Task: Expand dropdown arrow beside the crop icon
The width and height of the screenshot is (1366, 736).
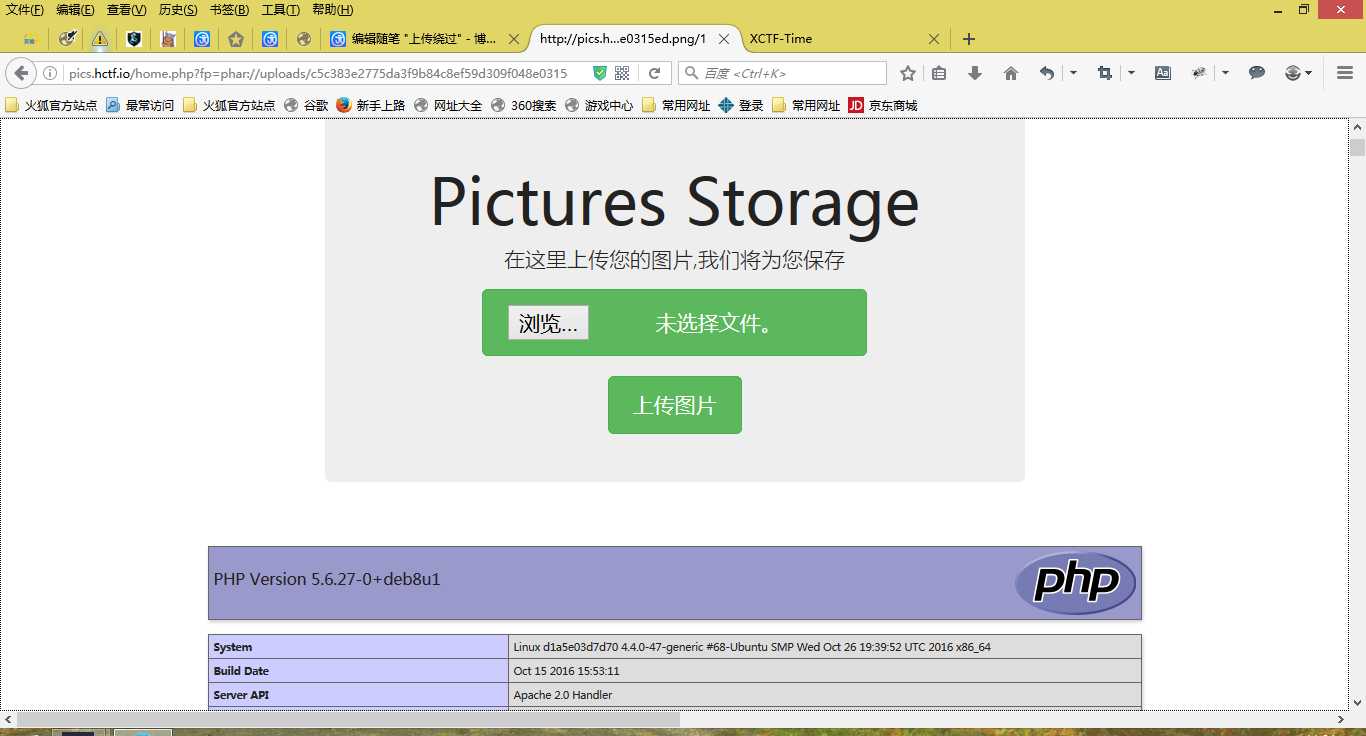Action: coord(1131,73)
